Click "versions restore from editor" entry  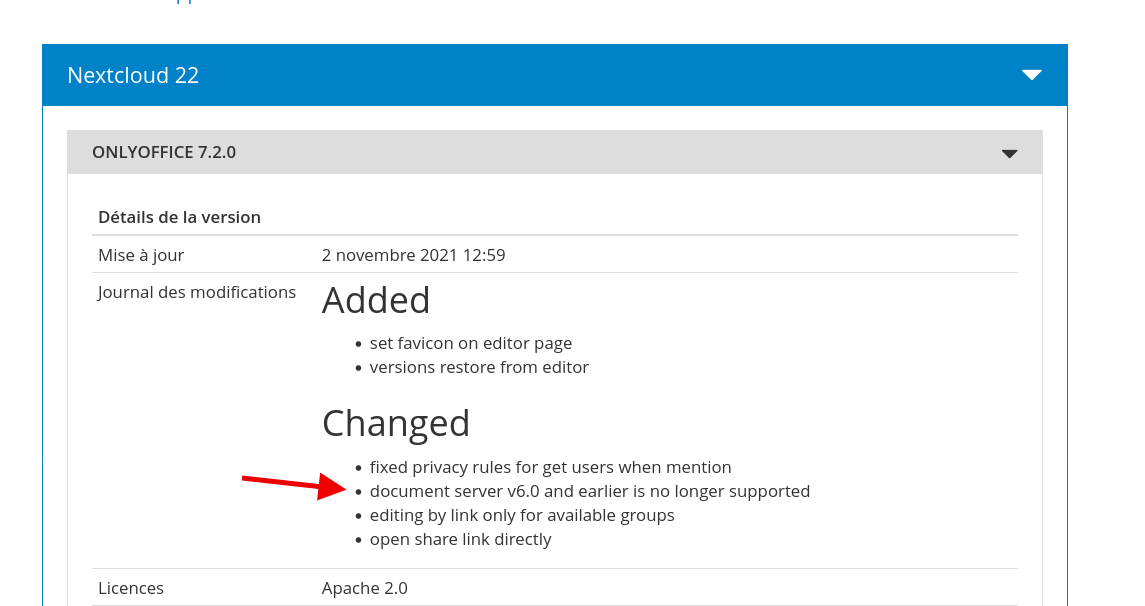479,367
